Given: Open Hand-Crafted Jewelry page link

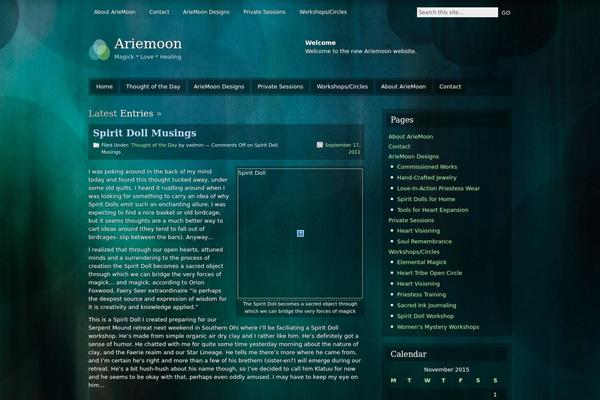Looking at the screenshot, I should 427,178.
